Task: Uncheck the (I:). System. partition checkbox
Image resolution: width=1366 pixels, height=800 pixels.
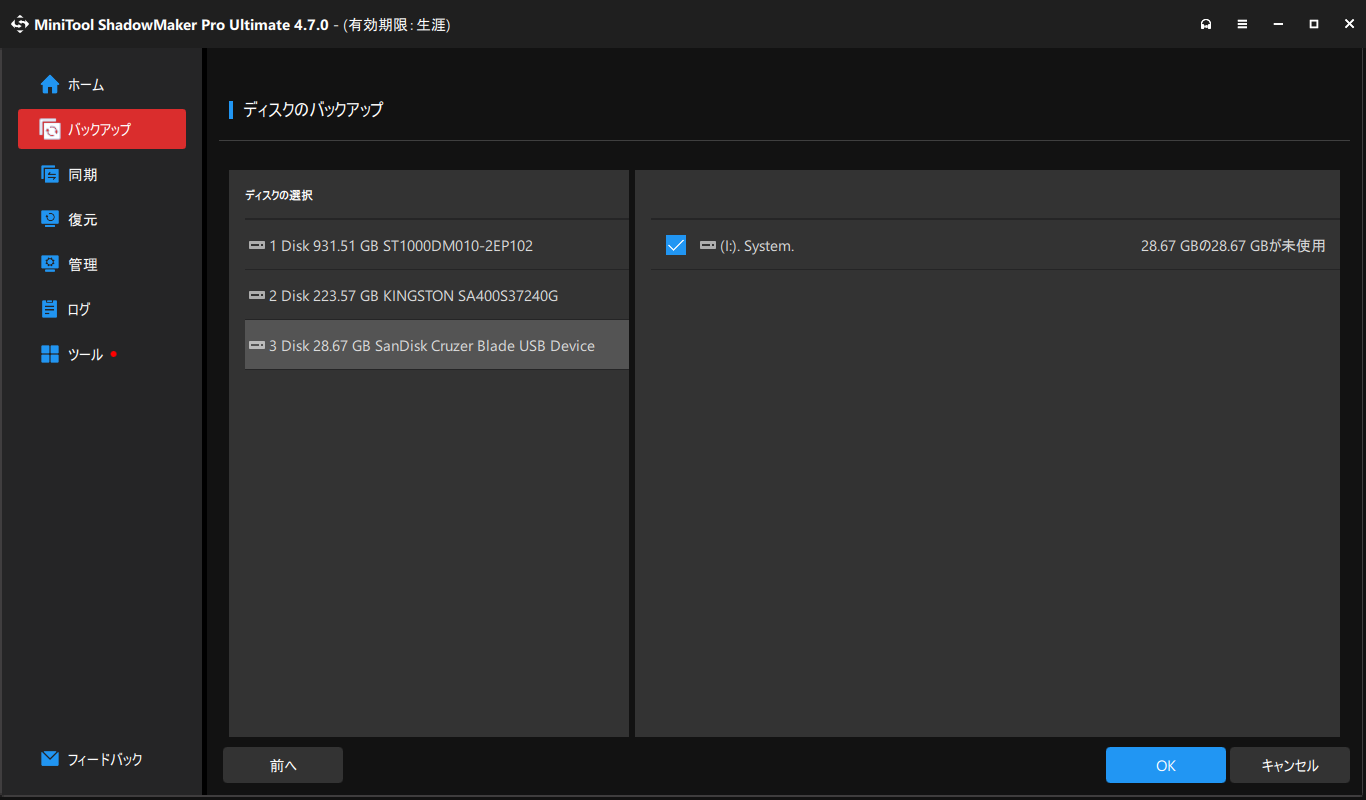Action: click(676, 245)
